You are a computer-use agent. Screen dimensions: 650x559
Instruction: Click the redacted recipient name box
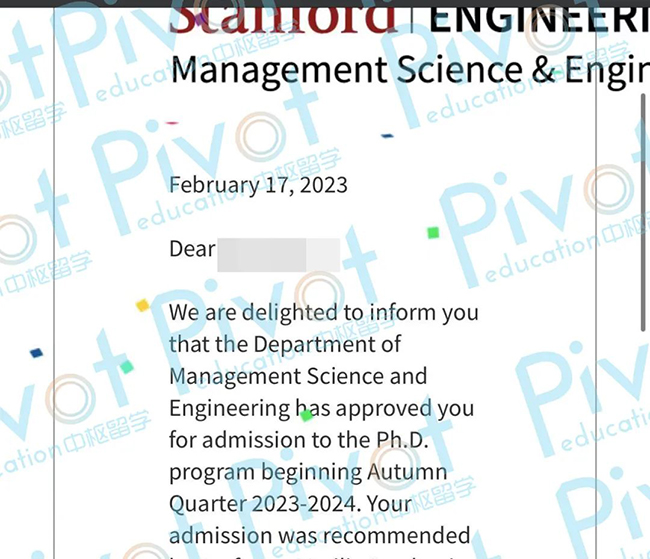pyautogui.click(x=278, y=250)
